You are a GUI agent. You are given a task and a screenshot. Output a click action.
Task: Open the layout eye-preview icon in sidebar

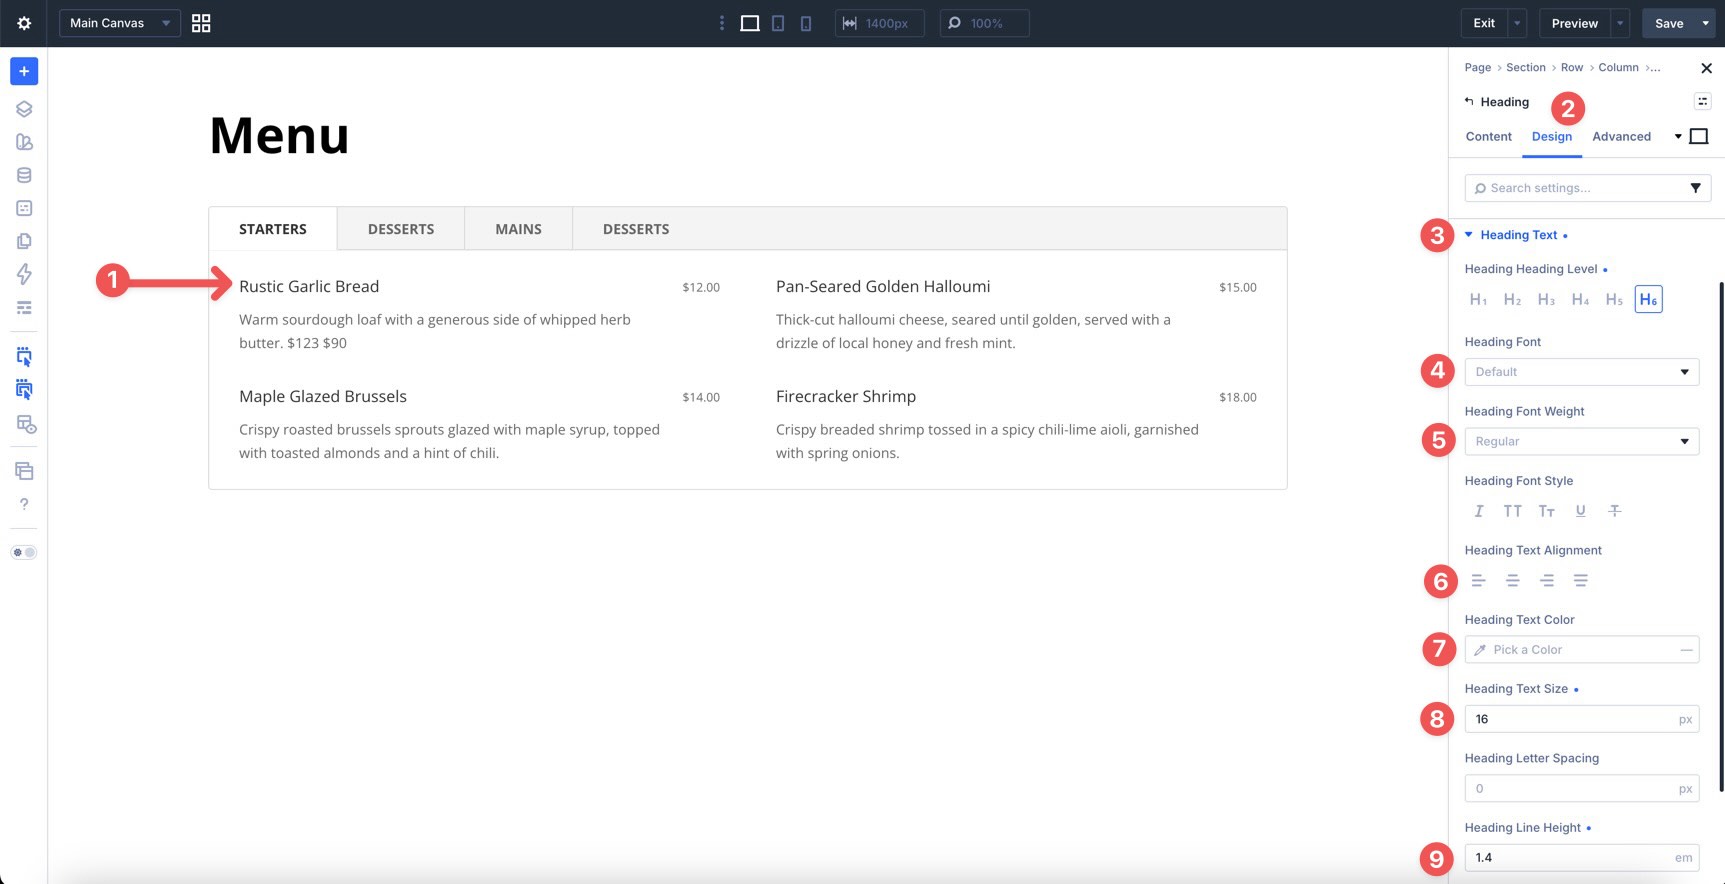tap(26, 424)
